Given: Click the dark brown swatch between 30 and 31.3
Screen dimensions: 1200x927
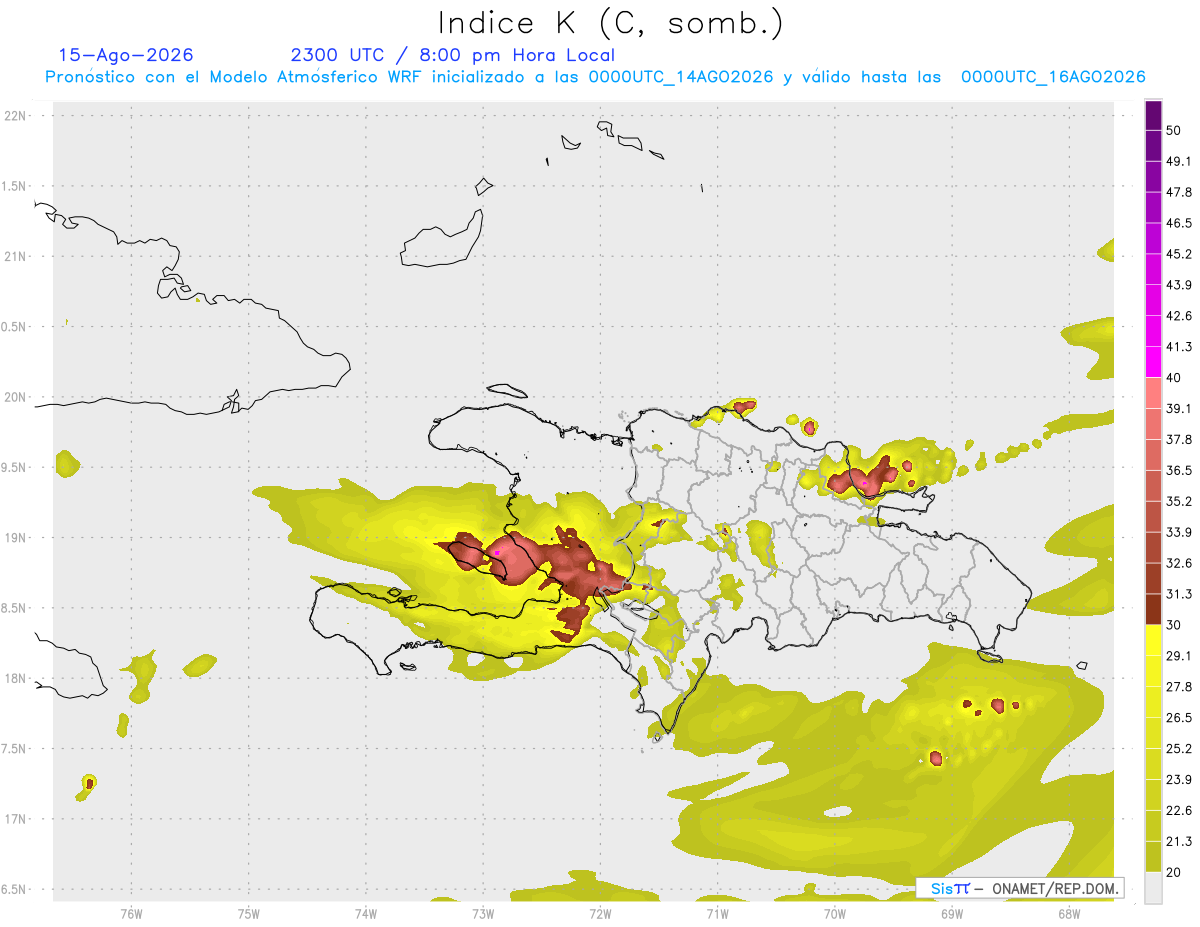Looking at the screenshot, I should coord(1153,609).
